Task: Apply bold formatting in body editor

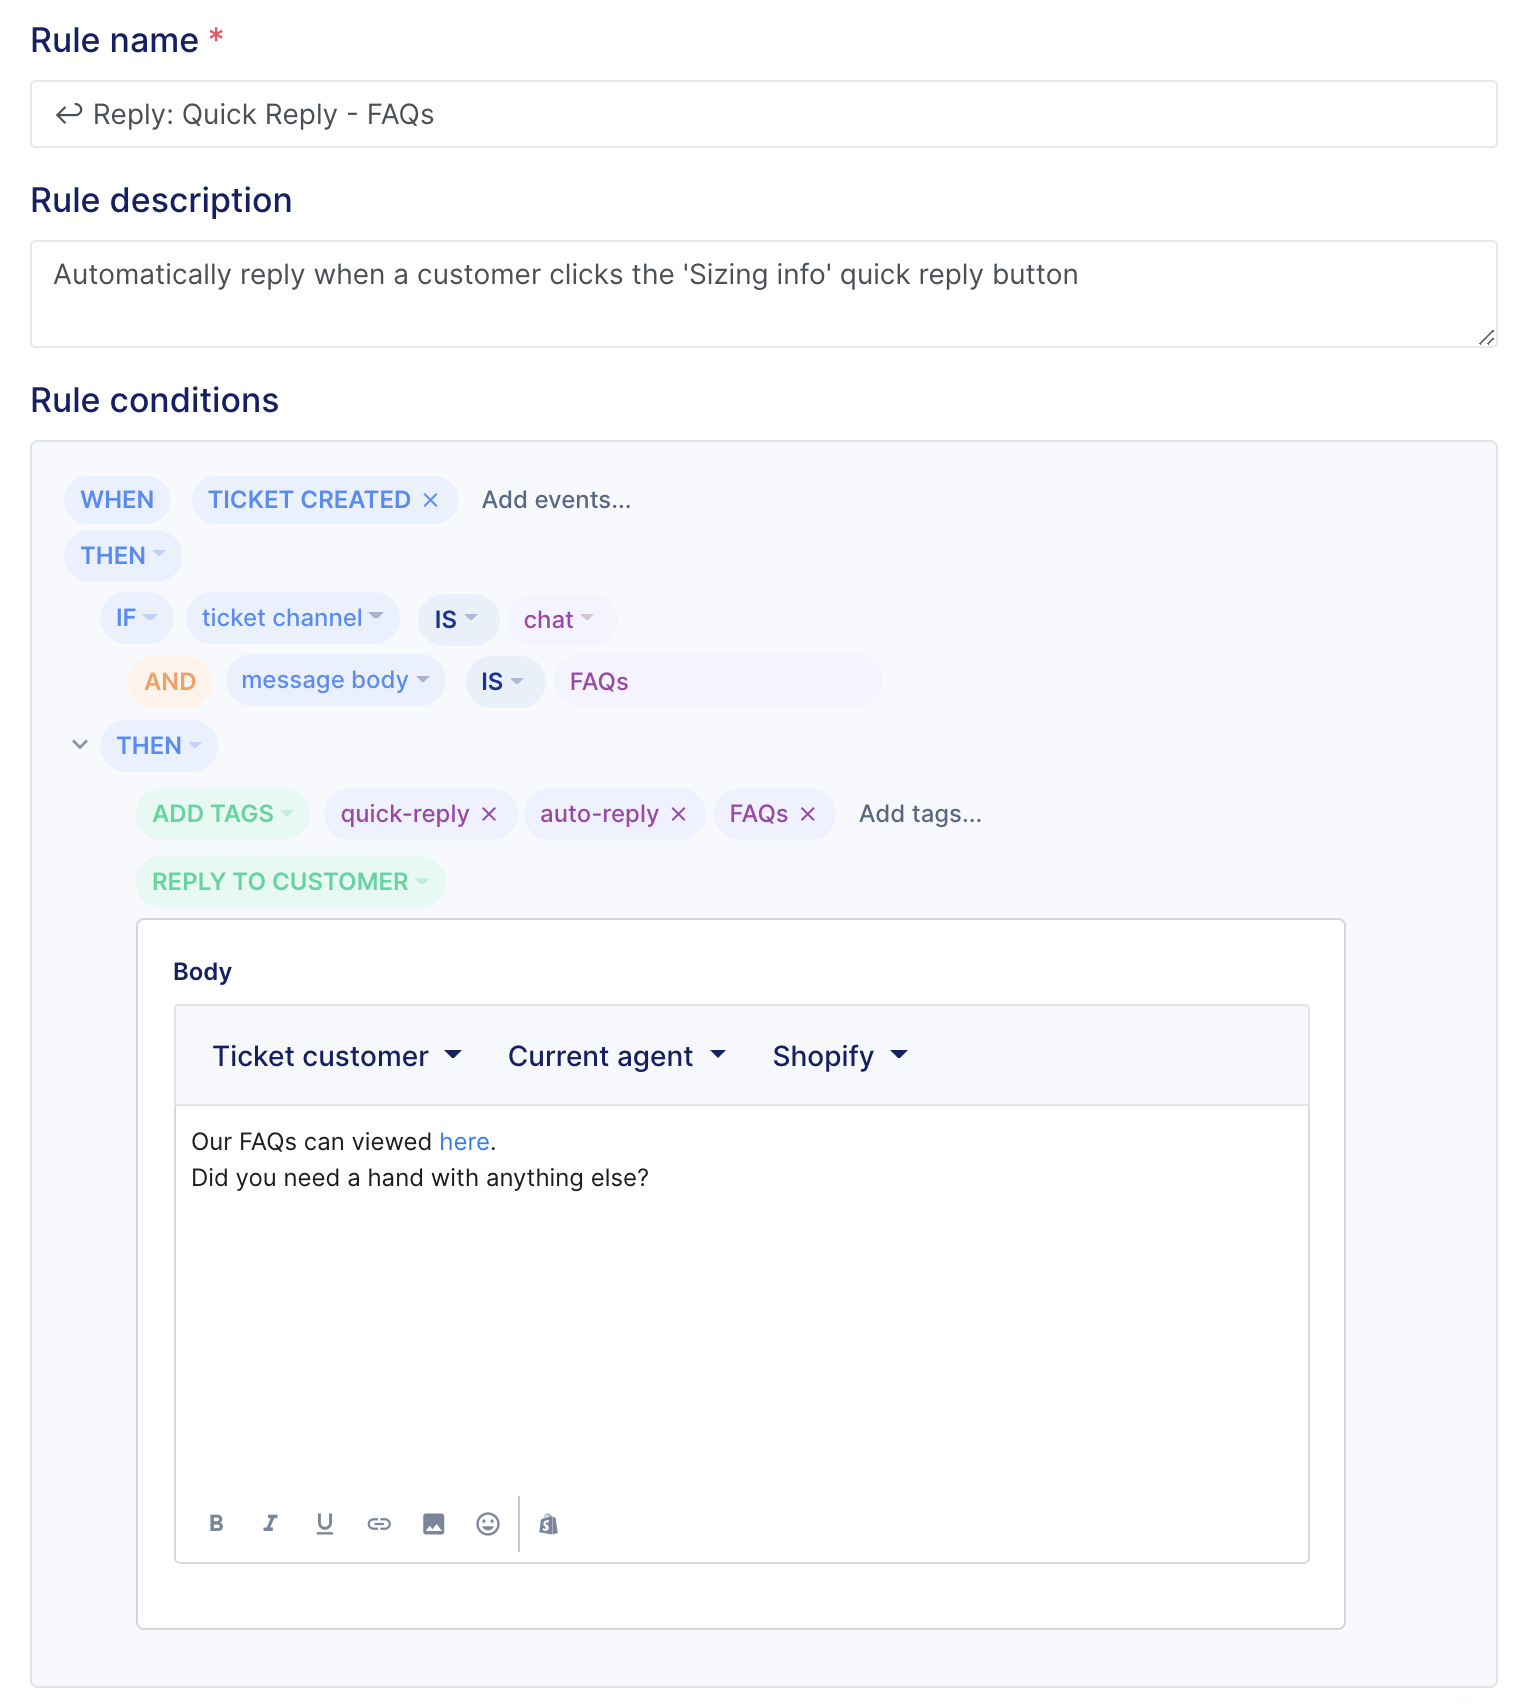Action: (x=216, y=1523)
